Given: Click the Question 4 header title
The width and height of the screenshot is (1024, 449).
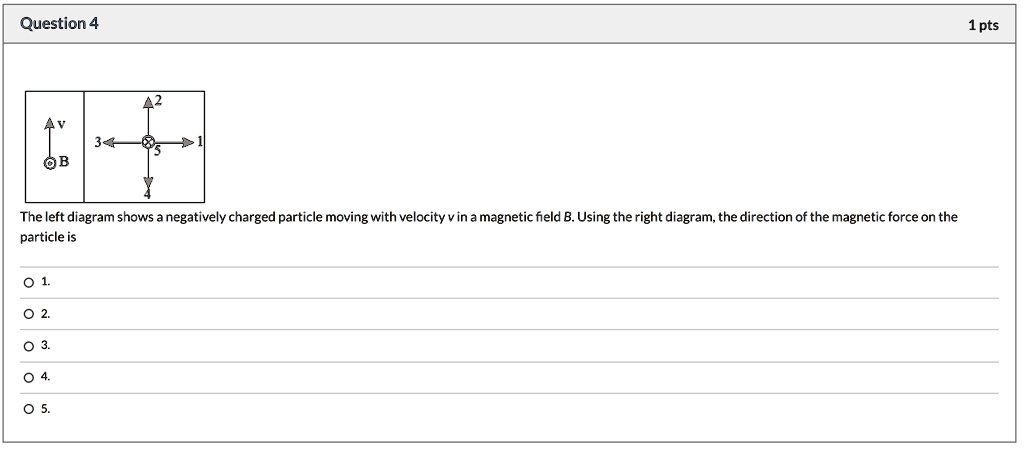Looking at the screenshot, I should [59, 24].
